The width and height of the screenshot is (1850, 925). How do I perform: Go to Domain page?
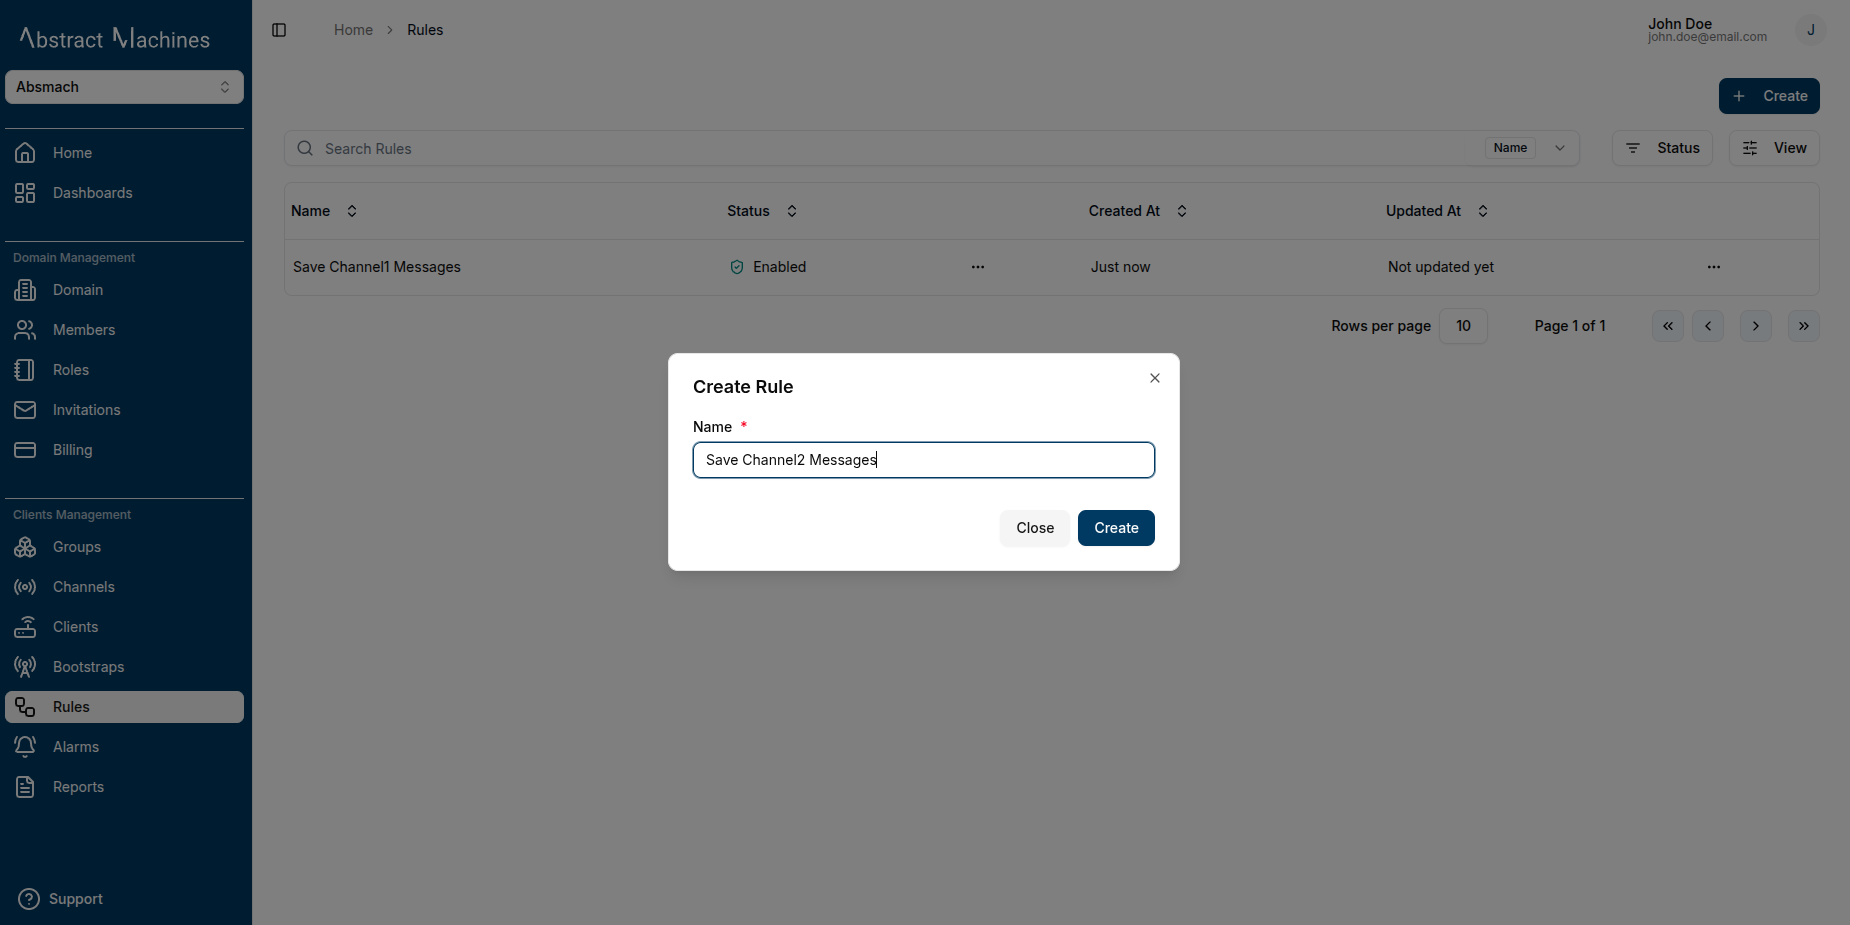(x=124, y=290)
